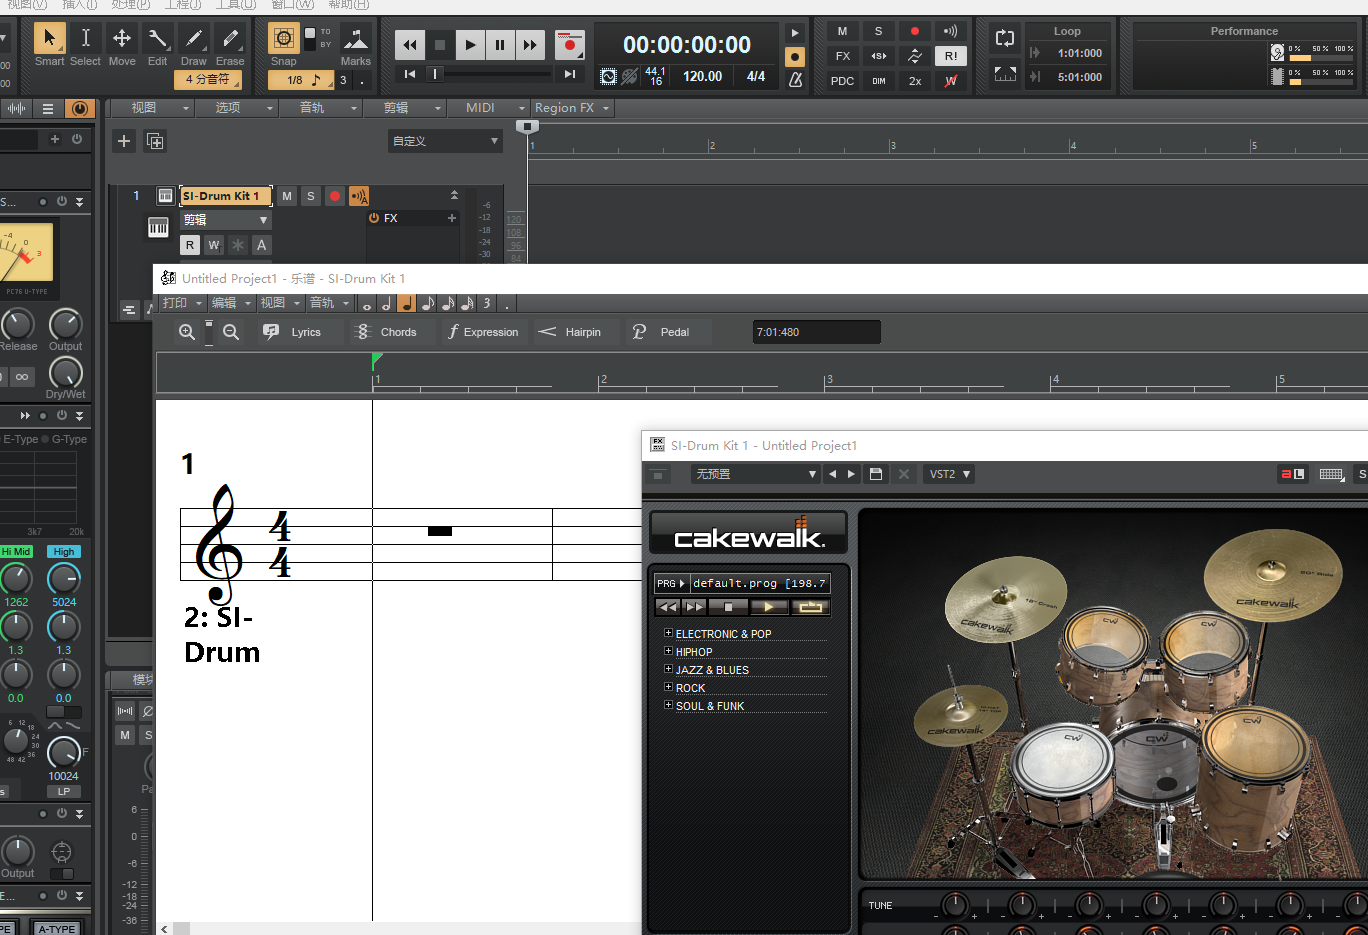Expand the SOUL & FUNK category
This screenshot has width=1368, height=935.
[668, 705]
